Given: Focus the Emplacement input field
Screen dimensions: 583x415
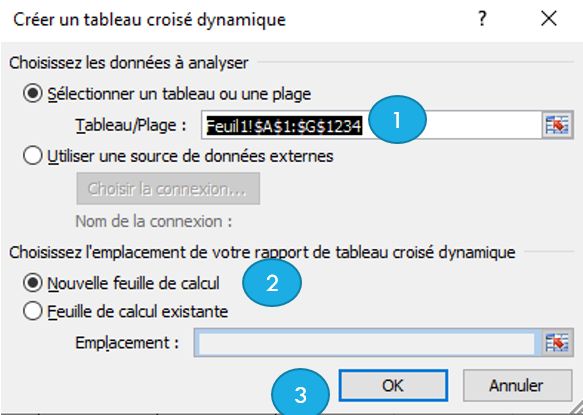Looking at the screenshot, I should [367, 342].
